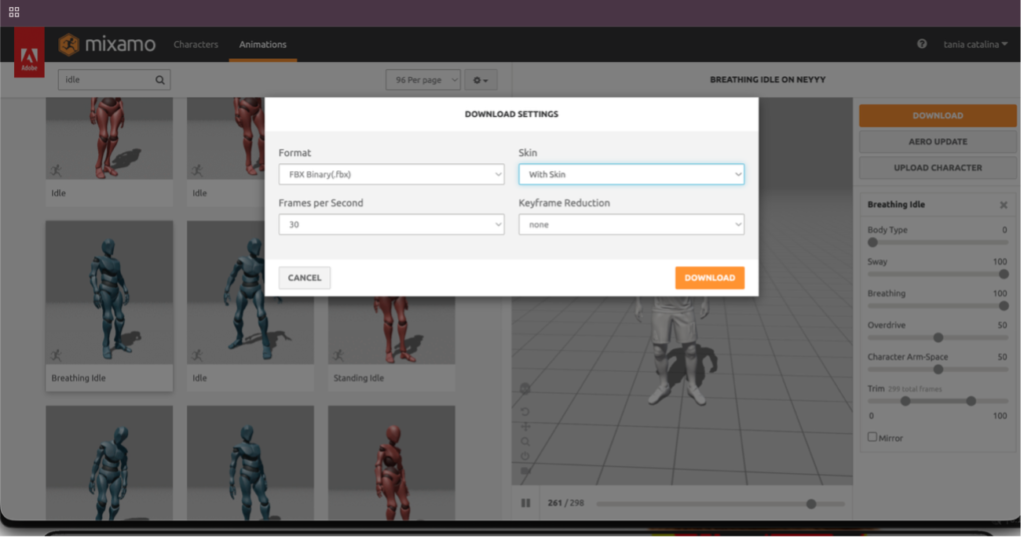Click the Trim end handle
The image size is (1024, 539).
click(971, 401)
